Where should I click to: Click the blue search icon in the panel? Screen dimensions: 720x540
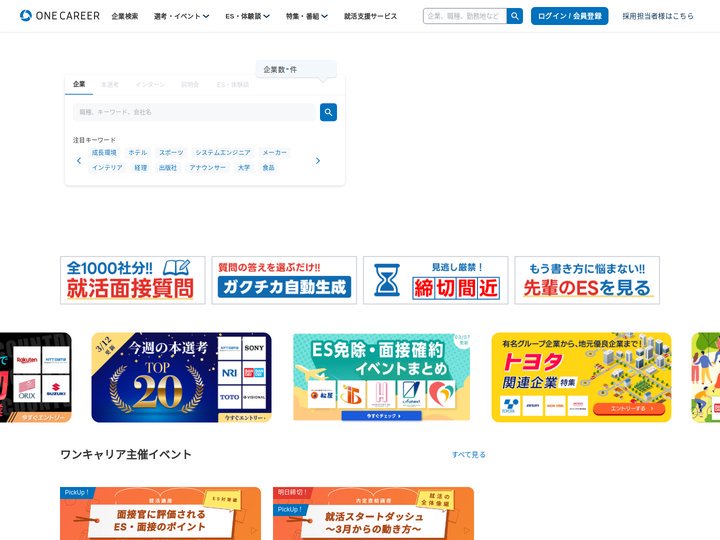328,112
